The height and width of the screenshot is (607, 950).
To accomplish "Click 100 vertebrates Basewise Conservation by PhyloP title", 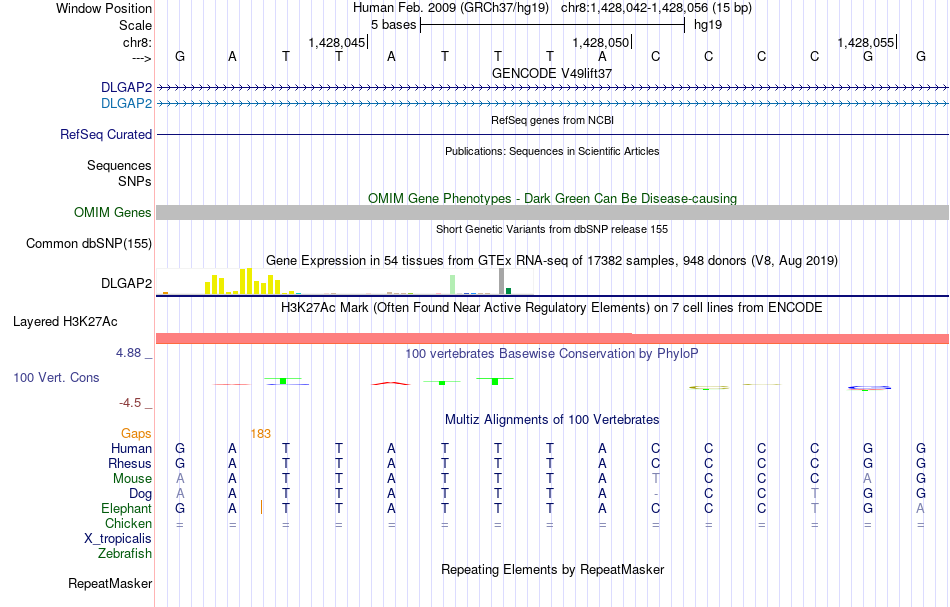I will pyautogui.click(x=552, y=353).
